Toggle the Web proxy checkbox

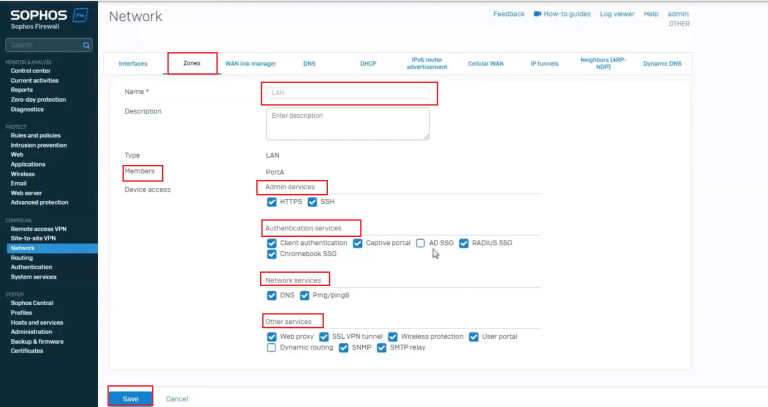tap(272, 336)
